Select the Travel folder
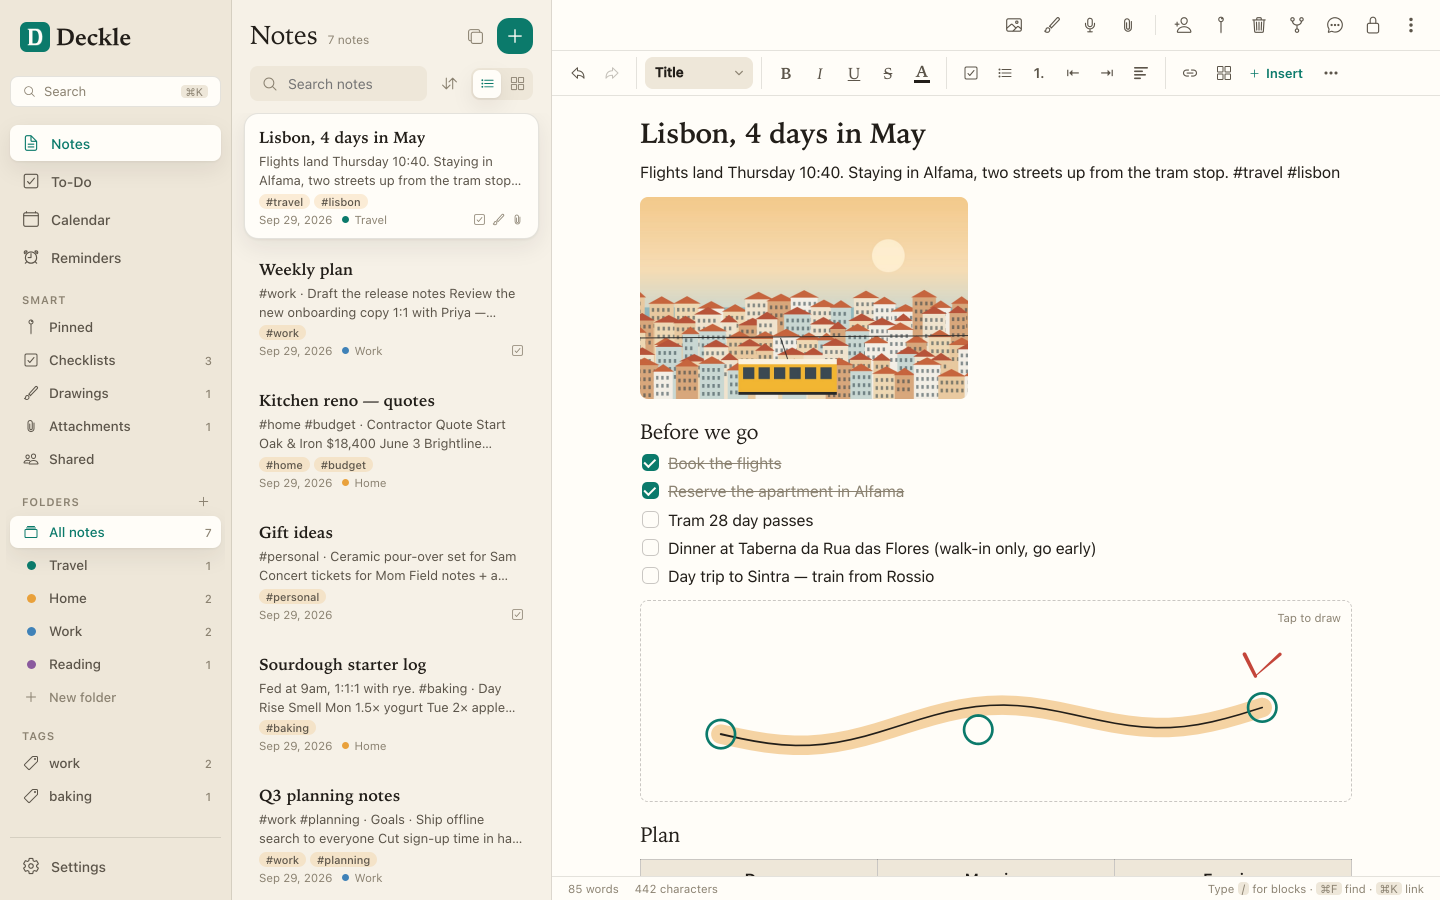Screen dimensions: 1440x900 click(x=116, y=566)
